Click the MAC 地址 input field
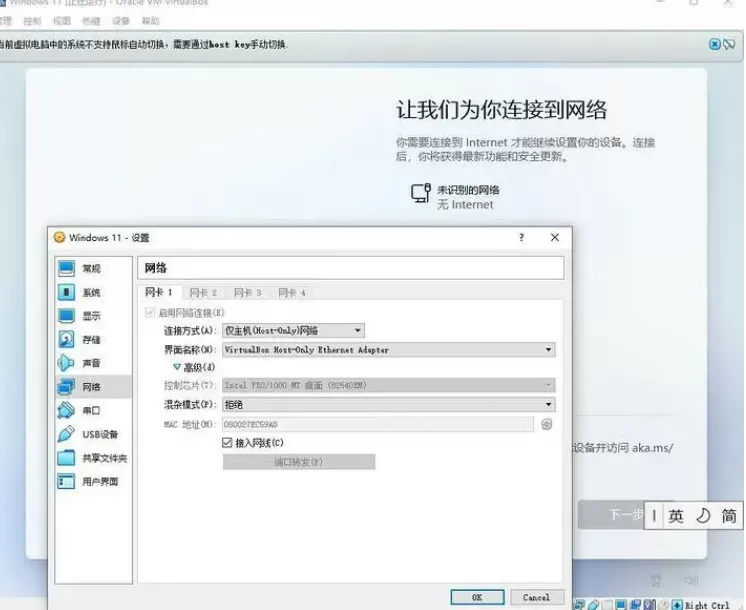746x610 pixels. (x=378, y=424)
